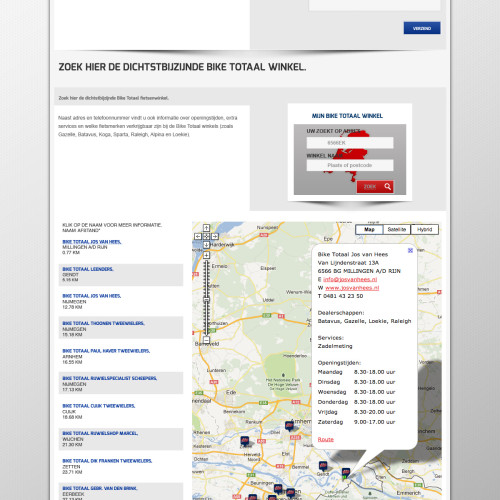This screenshot has width=500, height=500.
Task: Close the Jos van Hees info bubble
Action: [410, 250]
